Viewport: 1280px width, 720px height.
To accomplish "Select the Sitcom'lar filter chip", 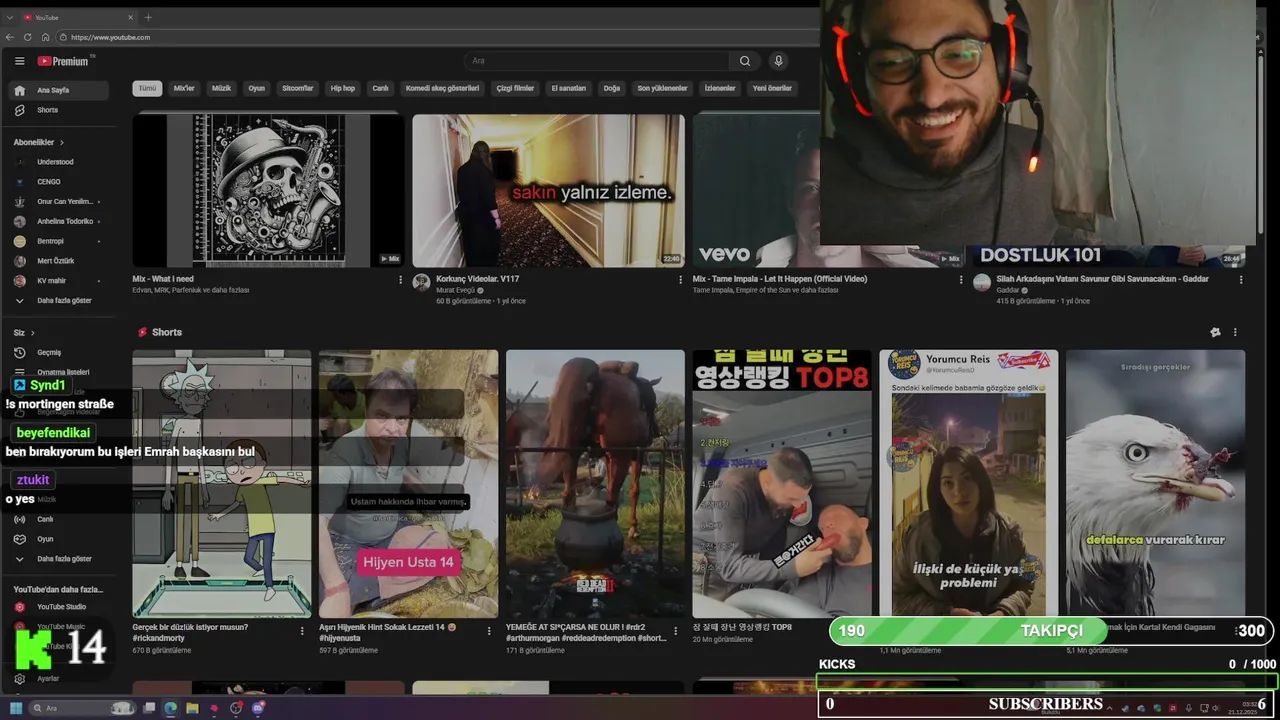I will (x=298, y=88).
